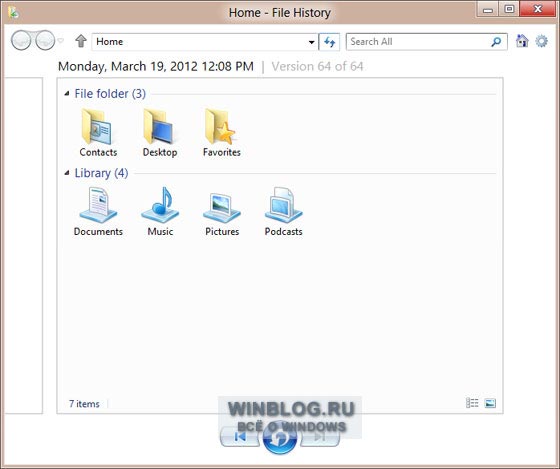Go to the previous version
This screenshot has height=469, width=560.
240,436
